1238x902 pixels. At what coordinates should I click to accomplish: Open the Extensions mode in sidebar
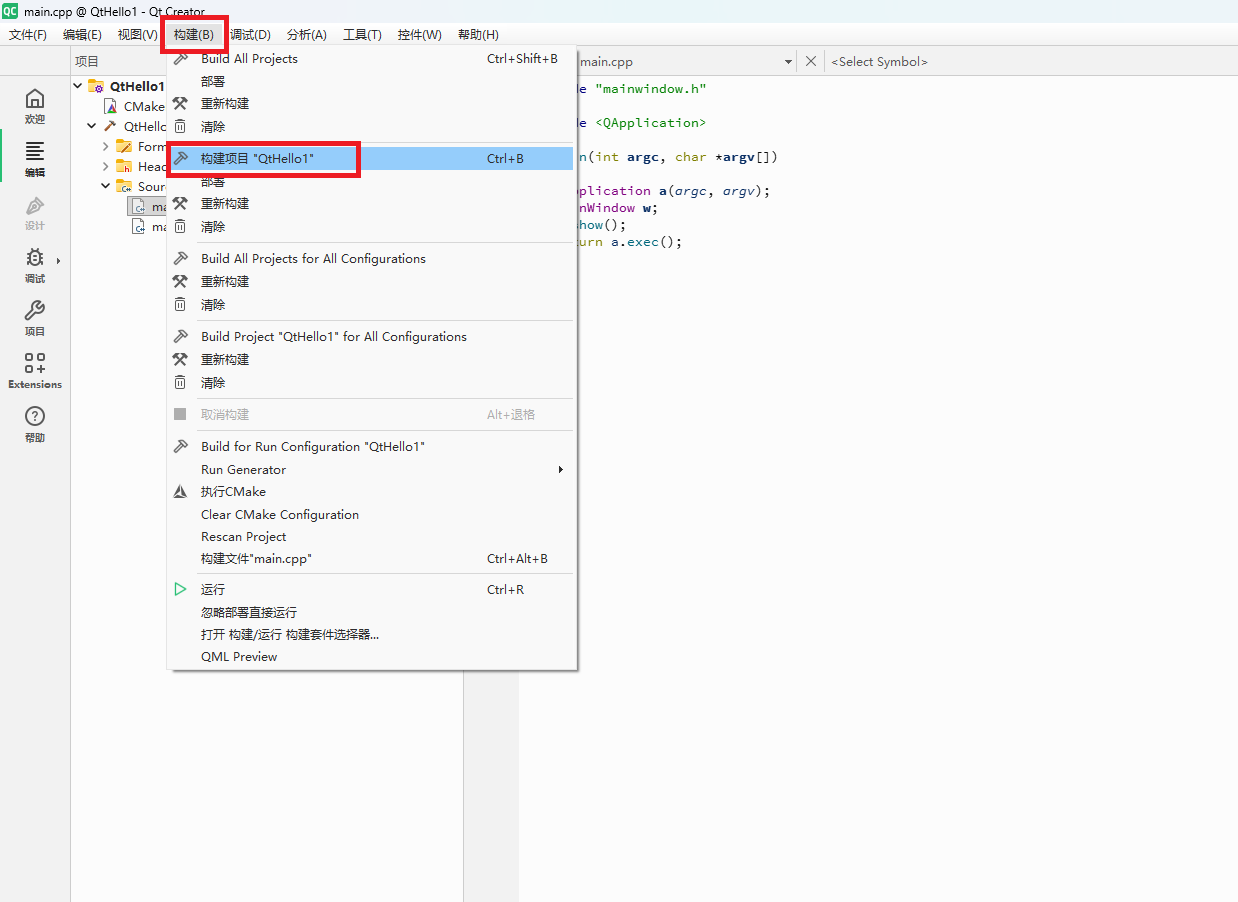click(x=35, y=370)
